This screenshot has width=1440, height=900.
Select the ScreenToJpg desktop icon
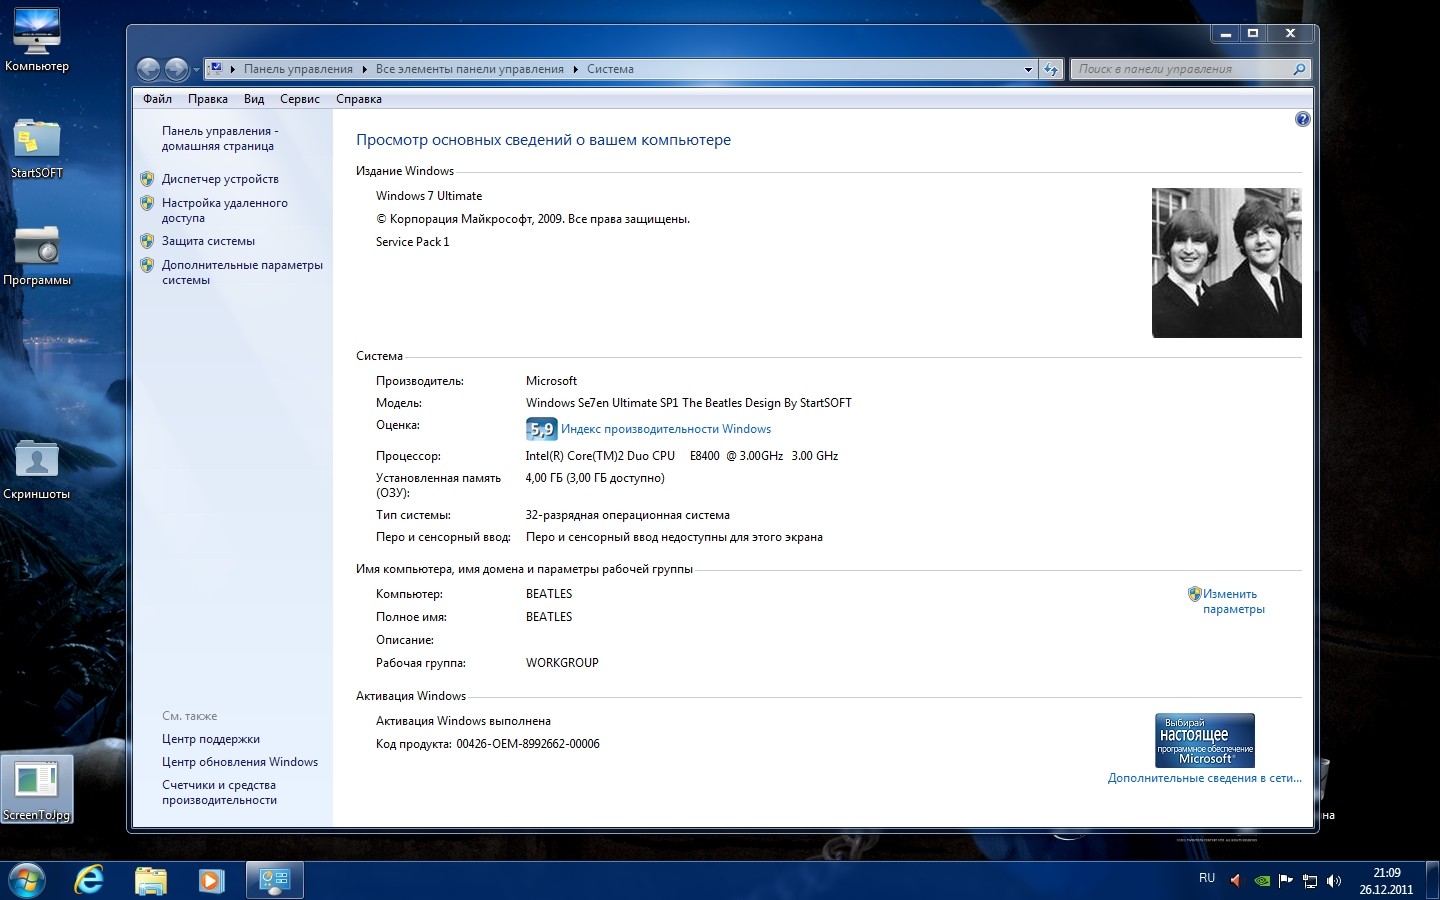[37, 789]
